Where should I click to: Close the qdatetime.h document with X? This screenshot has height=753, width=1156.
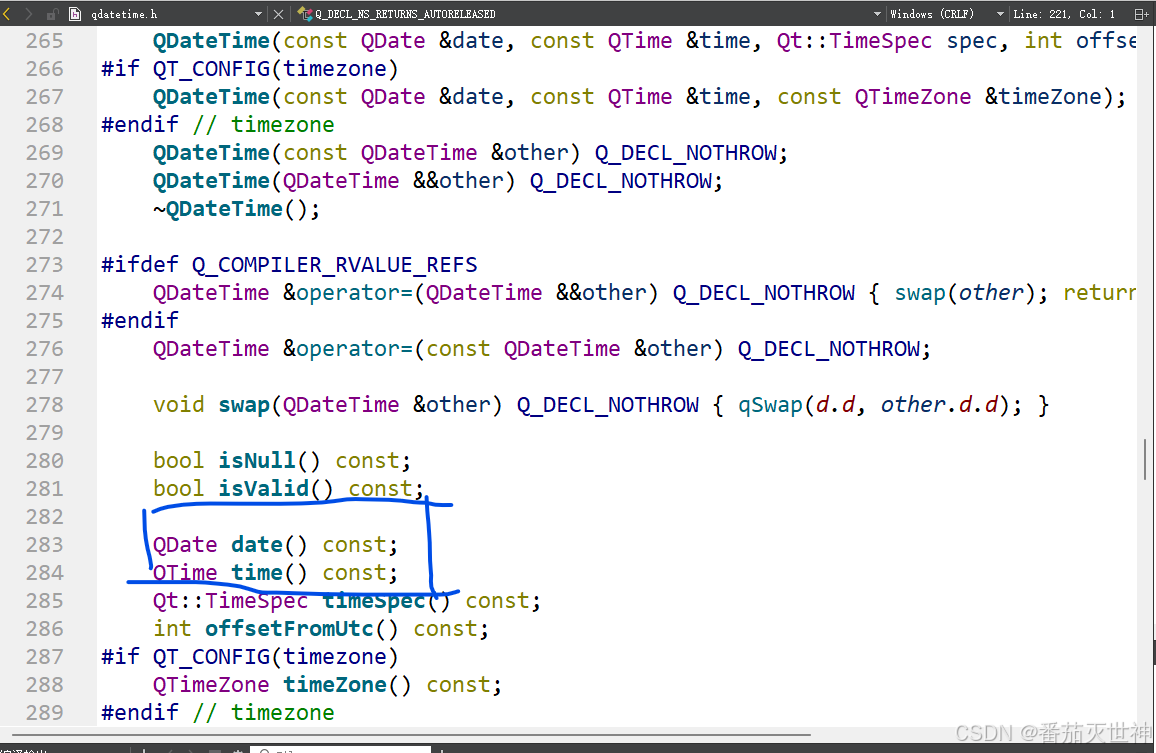pos(278,14)
